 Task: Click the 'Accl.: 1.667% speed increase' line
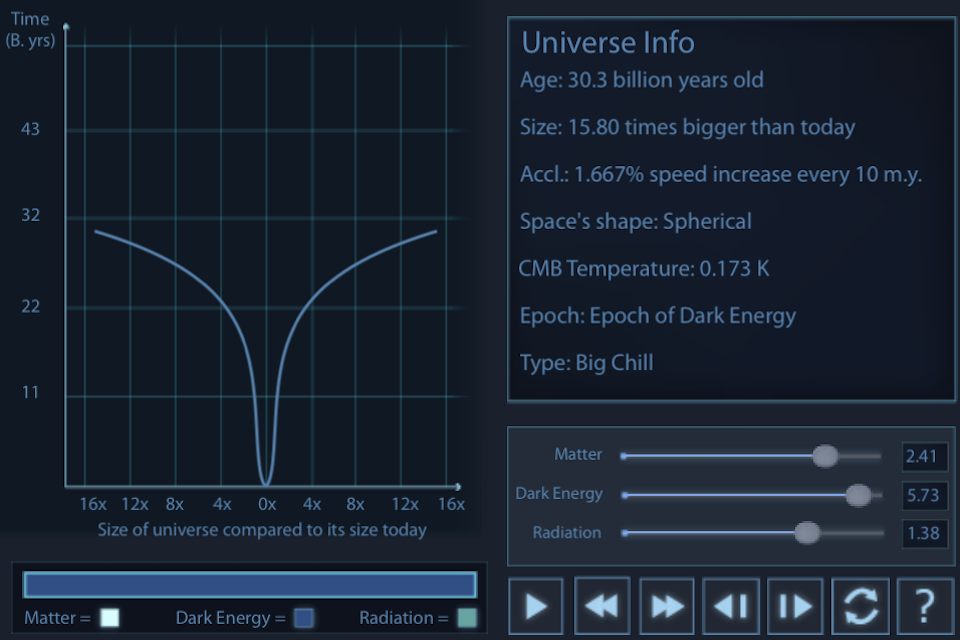(x=721, y=175)
